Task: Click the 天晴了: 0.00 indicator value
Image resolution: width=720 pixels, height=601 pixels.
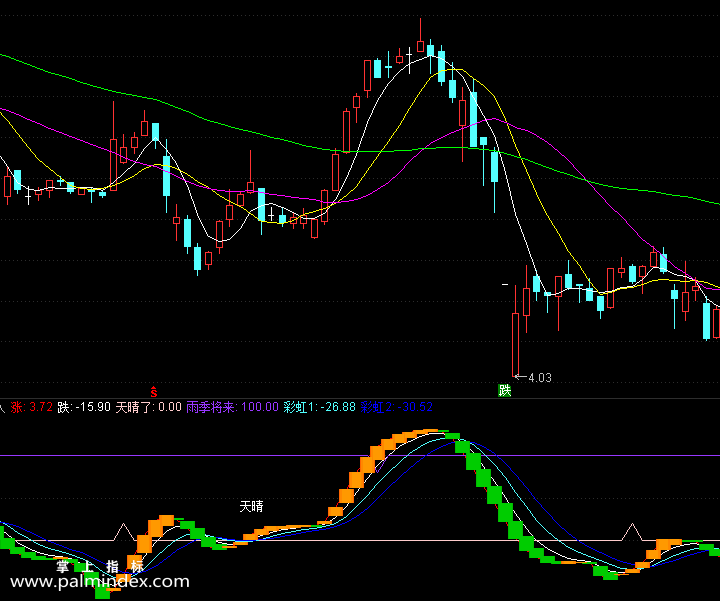Action: coord(148,407)
